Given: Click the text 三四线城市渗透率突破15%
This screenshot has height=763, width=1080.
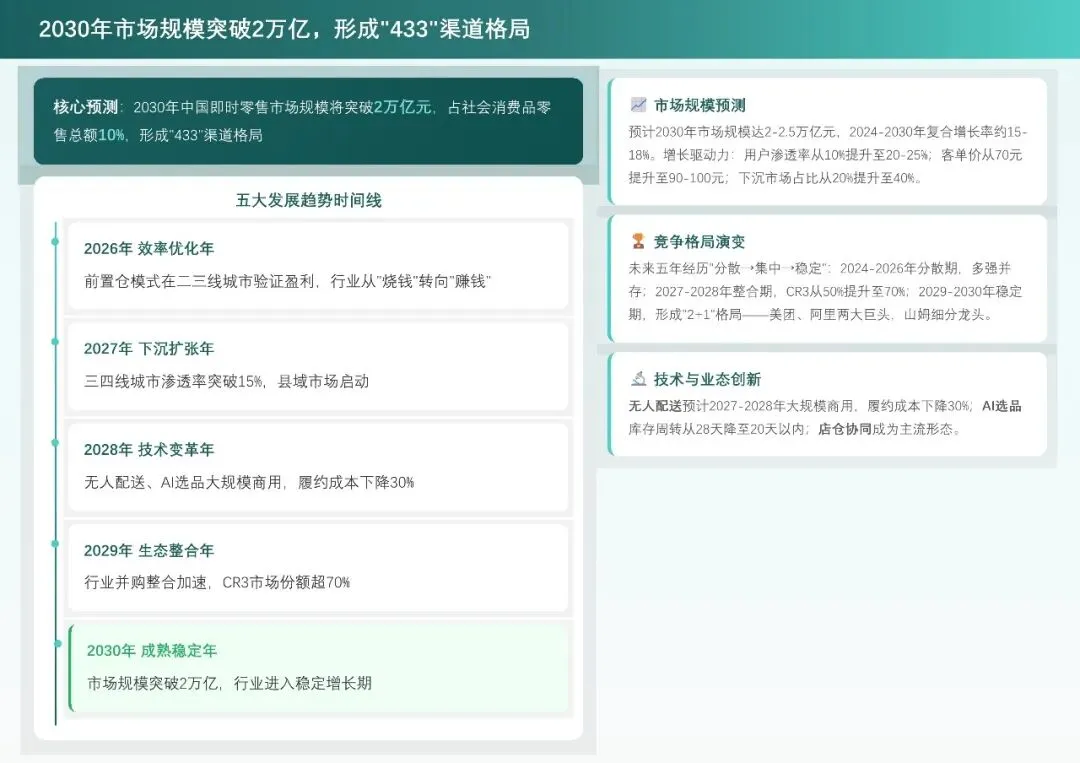Looking at the screenshot, I should click(174, 382).
